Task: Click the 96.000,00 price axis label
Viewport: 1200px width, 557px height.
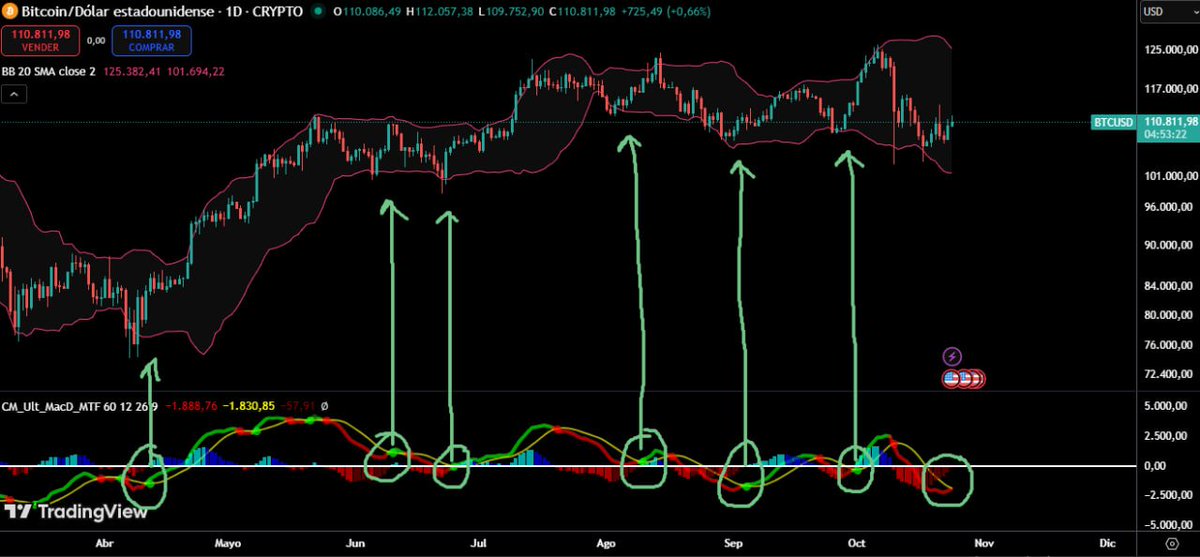Action: click(x=1170, y=208)
